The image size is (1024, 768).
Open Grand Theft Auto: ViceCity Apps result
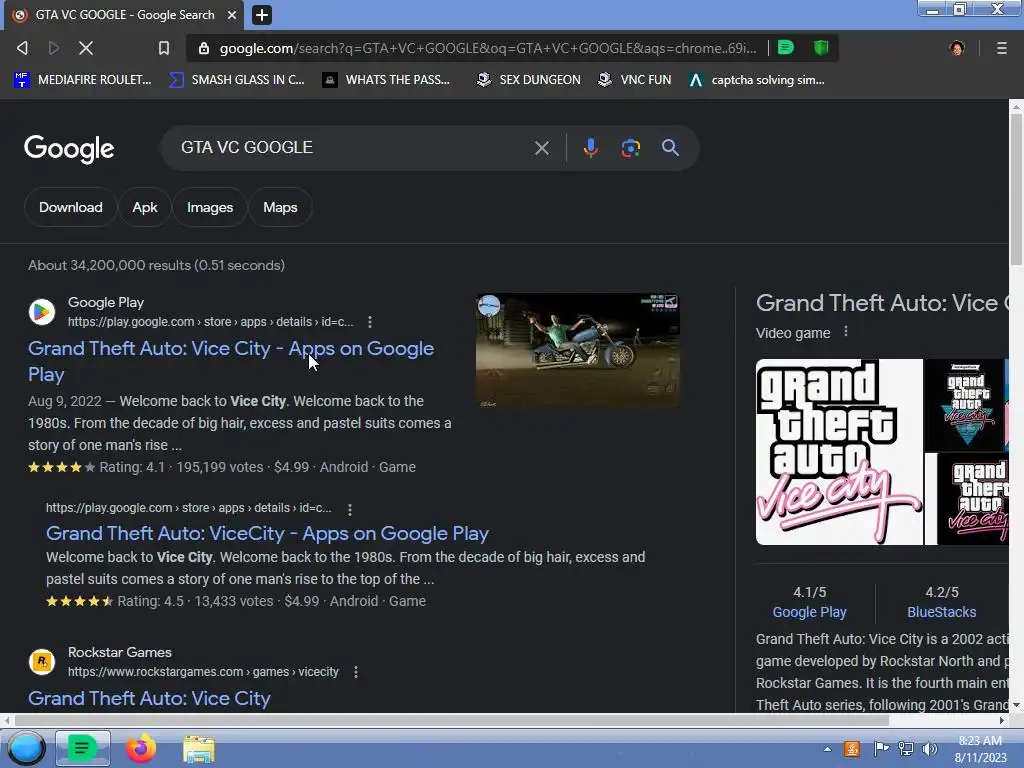pos(267,534)
